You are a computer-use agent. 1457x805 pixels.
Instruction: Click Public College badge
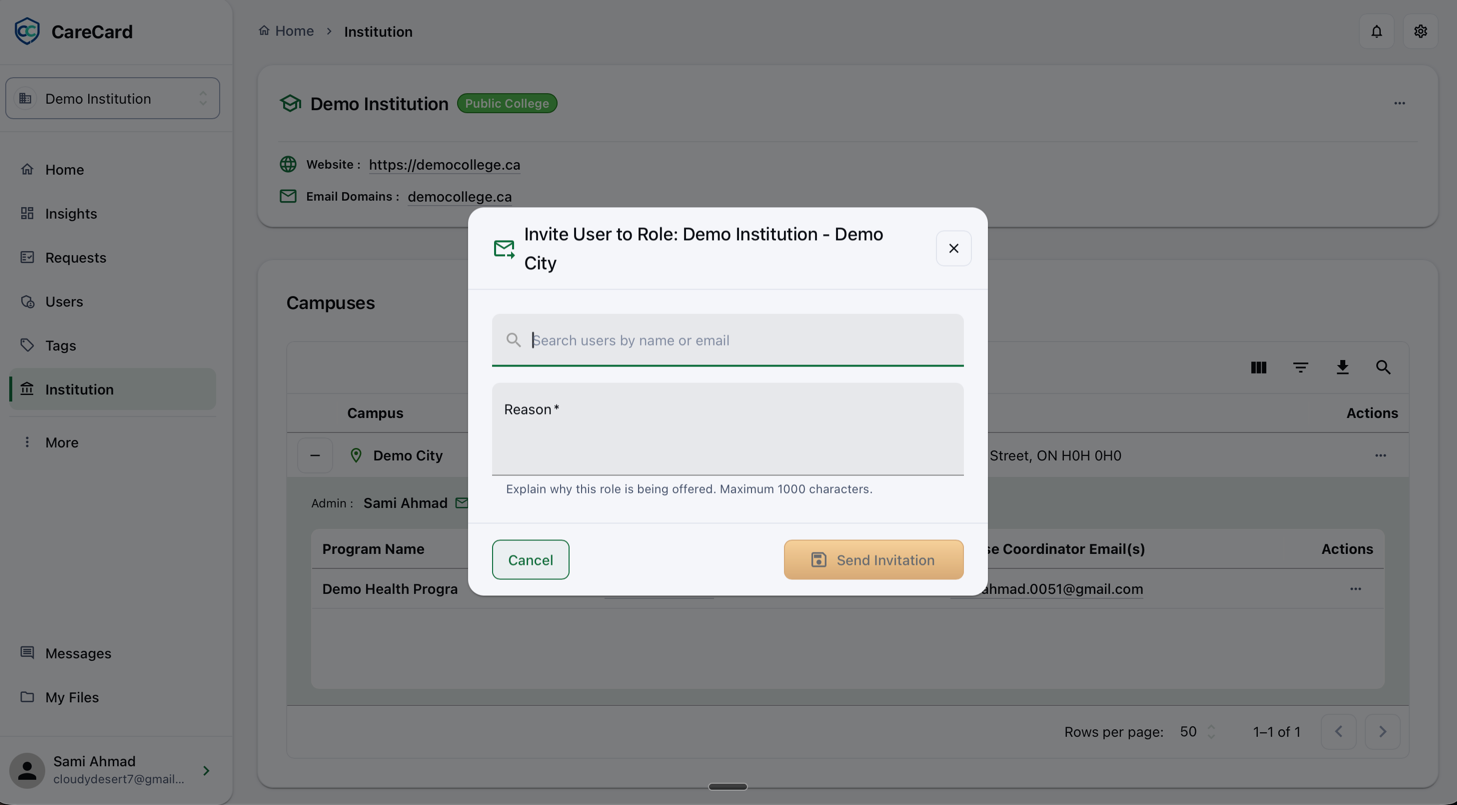(507, 103)
